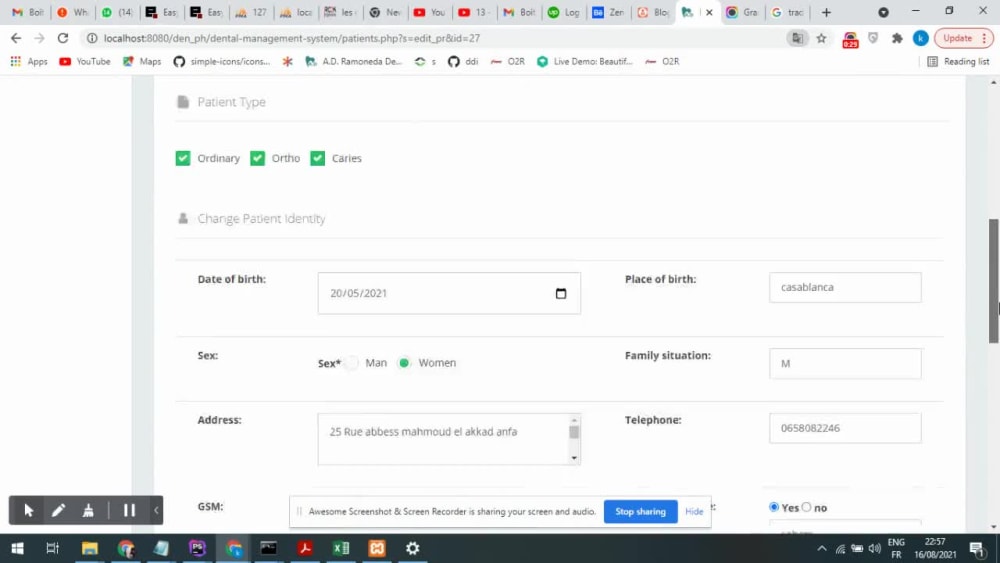Select the pen annotation tool
Screen dimensions: 1000x563
click(x=59, y=510)
